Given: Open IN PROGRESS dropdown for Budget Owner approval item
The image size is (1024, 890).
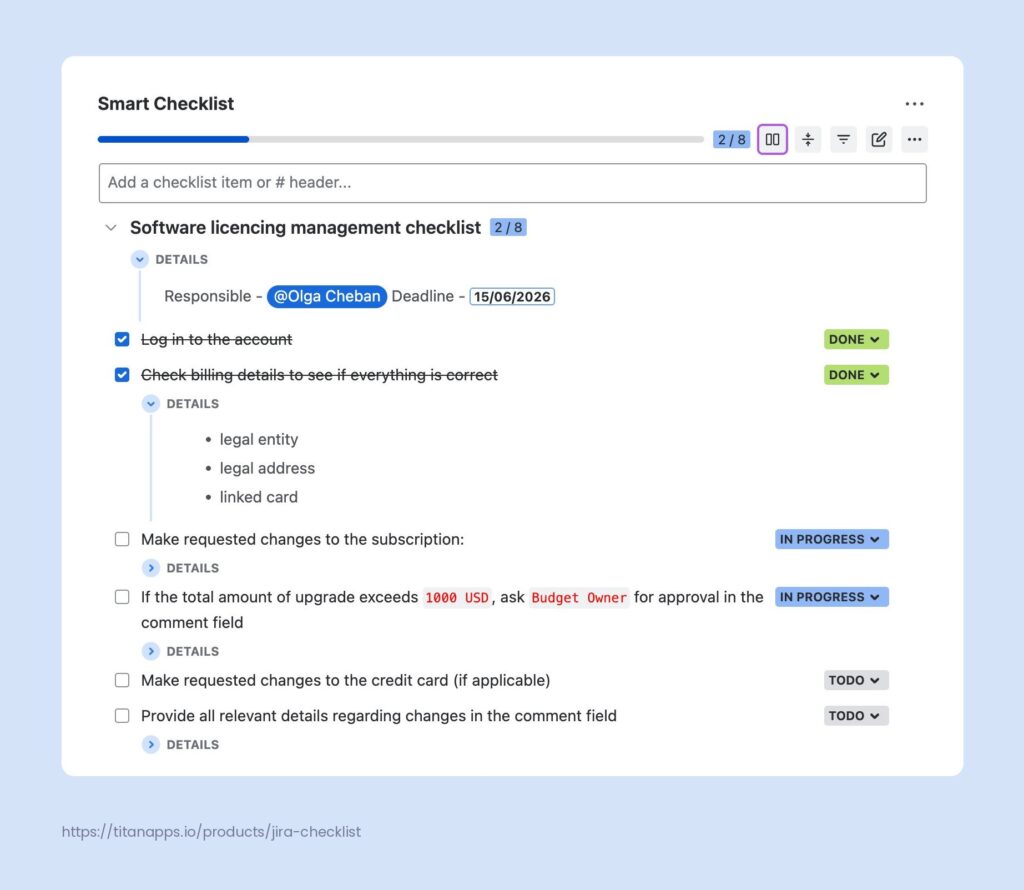Looking at the screenshot, I should (x=831, y=597).
